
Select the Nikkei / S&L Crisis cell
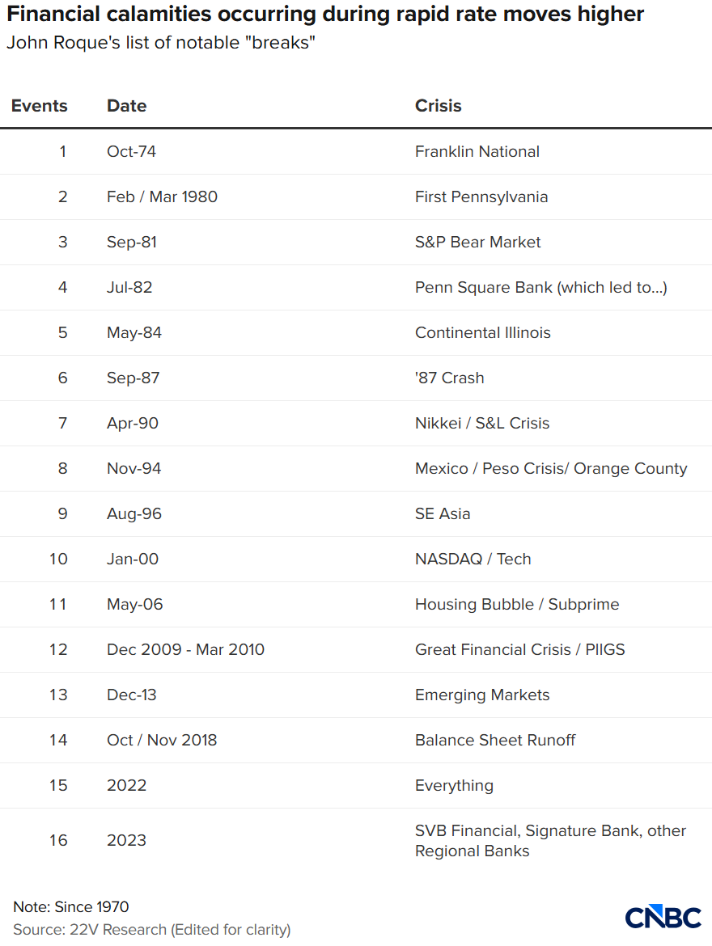point(482,423)
